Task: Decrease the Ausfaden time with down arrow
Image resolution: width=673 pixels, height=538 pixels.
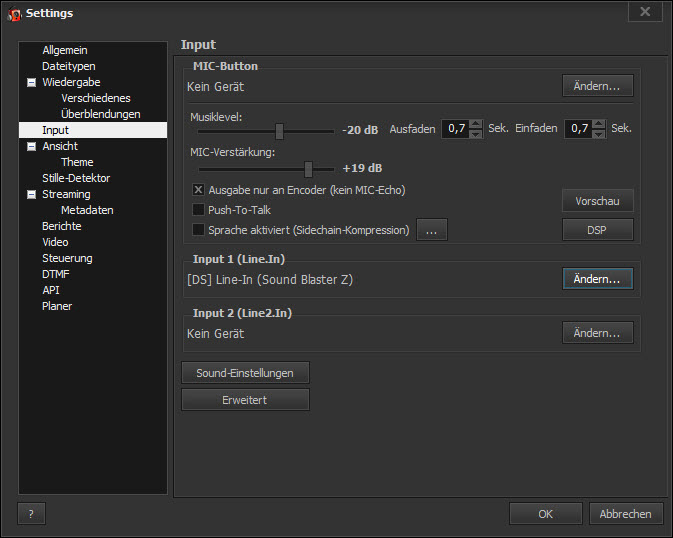Action: pyautogui.click(x=476, y=134)
